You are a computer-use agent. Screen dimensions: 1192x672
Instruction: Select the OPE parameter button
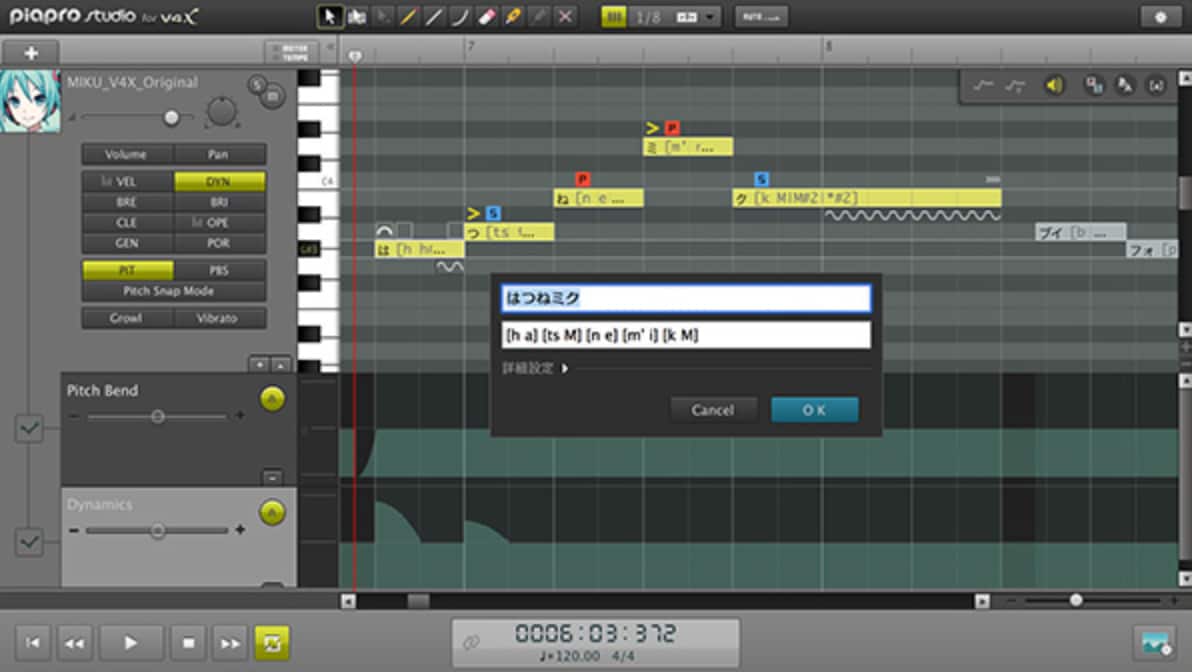pos(219,223)
